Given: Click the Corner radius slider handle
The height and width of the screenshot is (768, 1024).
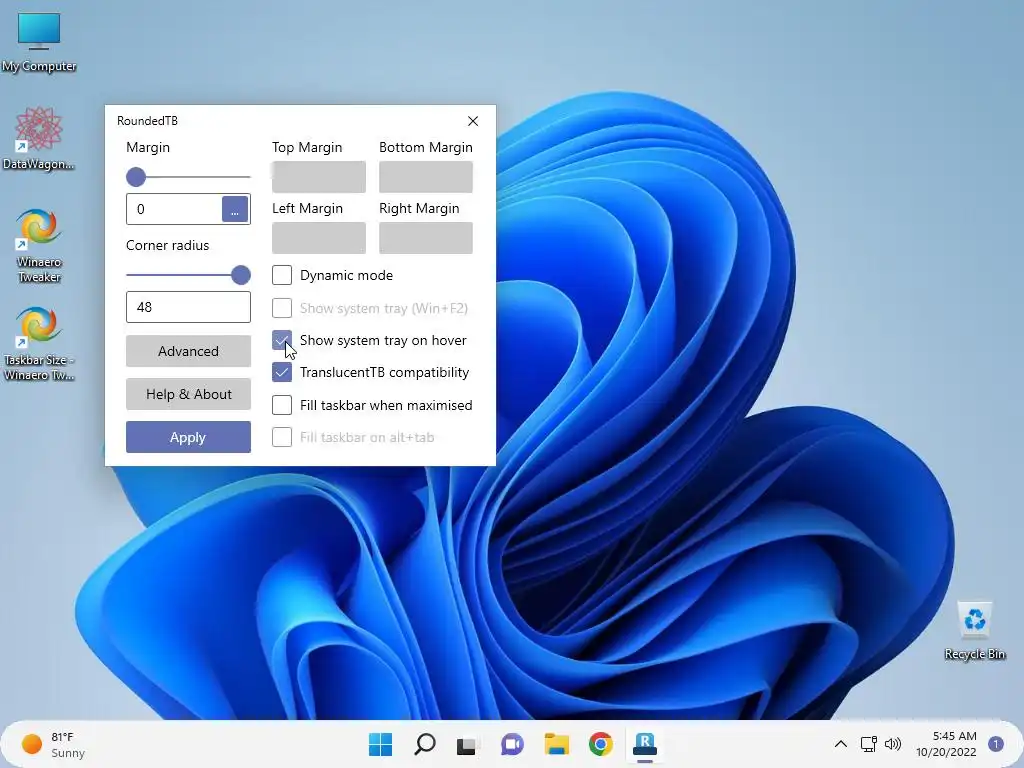Looking at the screenshot, I should point(241,275).
